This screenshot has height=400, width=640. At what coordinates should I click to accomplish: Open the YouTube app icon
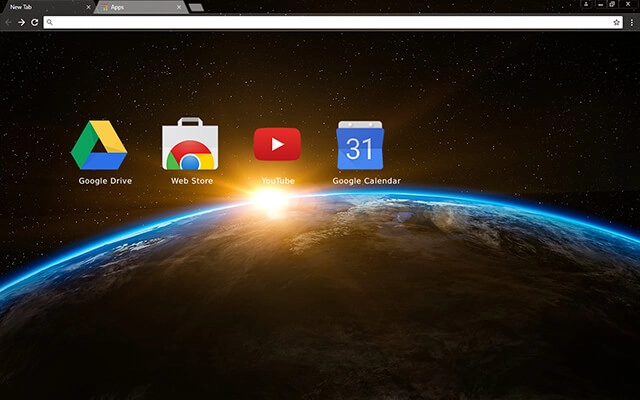point(277,144)
